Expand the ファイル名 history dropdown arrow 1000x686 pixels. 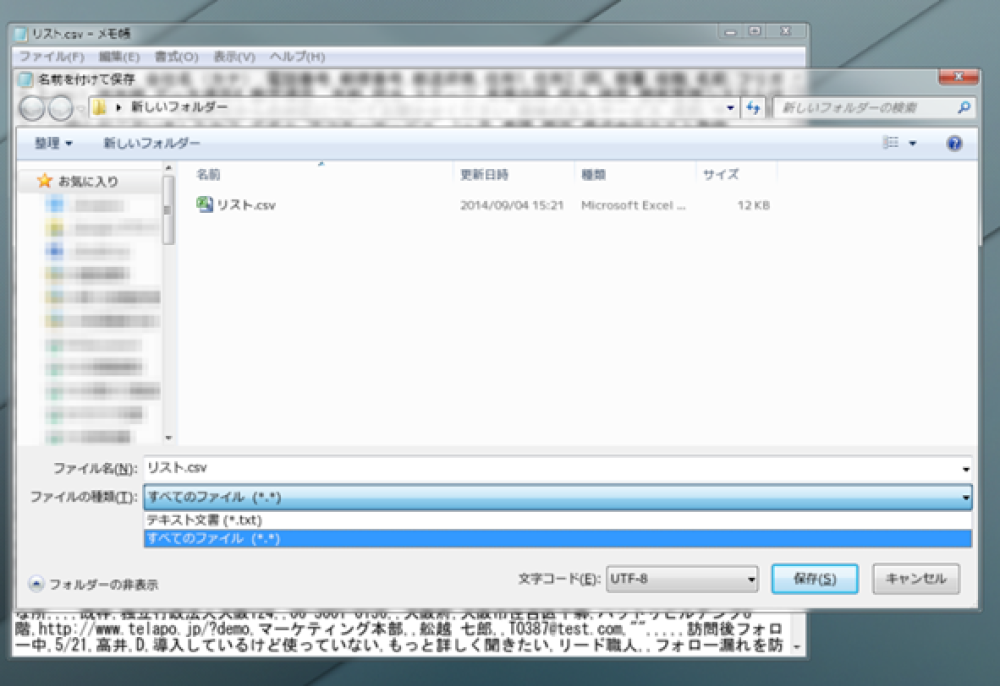(x=965, y=468)
